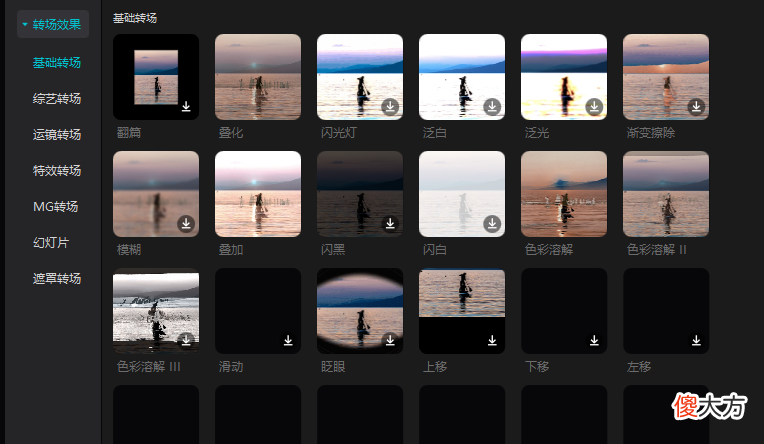Screen dimensions: 764x444
Task: Choose the 色彩溶解 II transition thumbnail
Action: 666,194
